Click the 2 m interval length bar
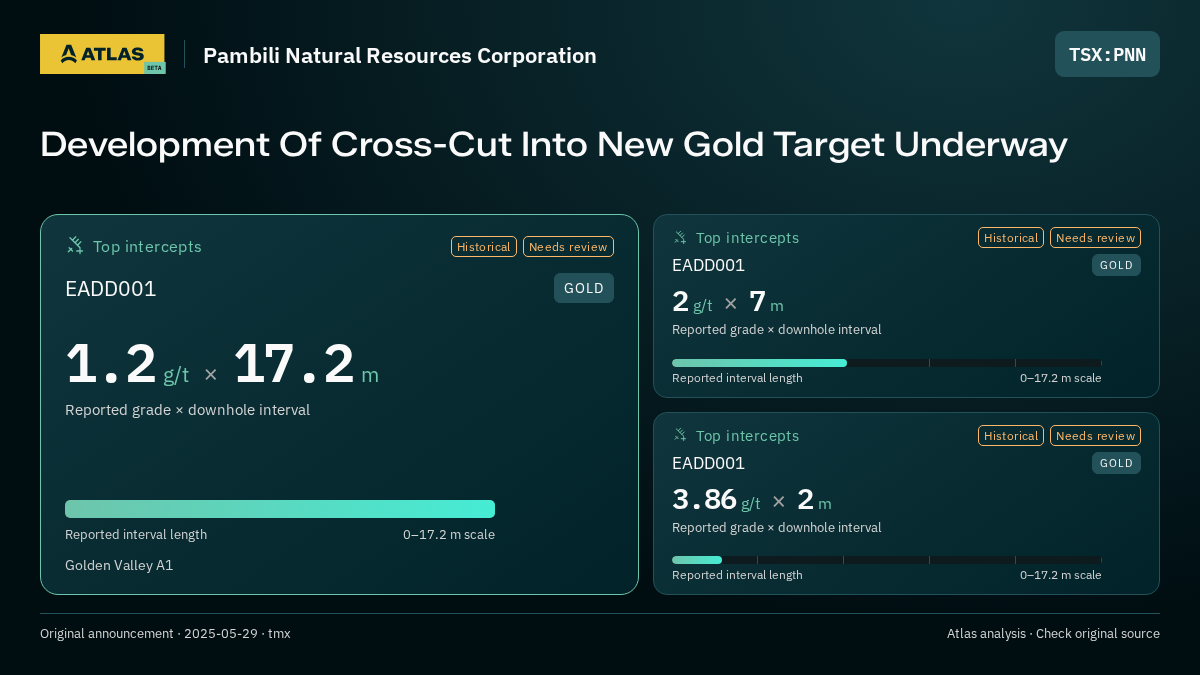Image resolution: width=1200 pixels, height=675 pixels. click(x=887, y=560)
